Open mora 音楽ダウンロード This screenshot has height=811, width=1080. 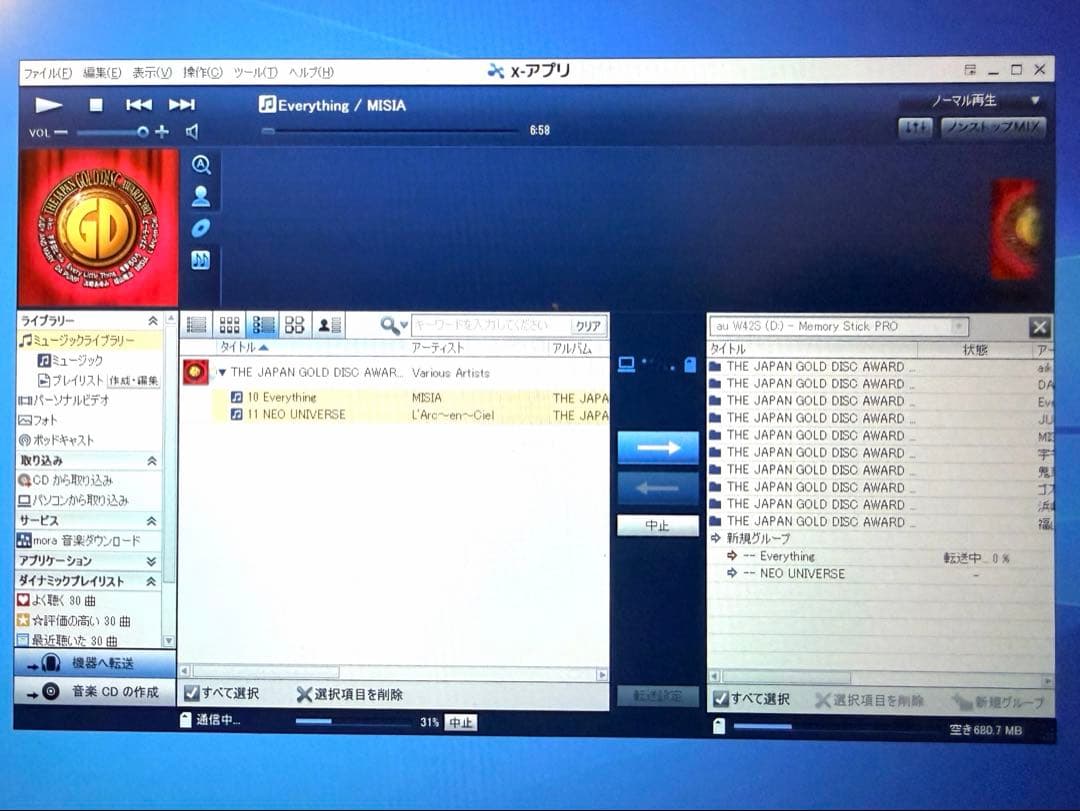pos(79,541)
